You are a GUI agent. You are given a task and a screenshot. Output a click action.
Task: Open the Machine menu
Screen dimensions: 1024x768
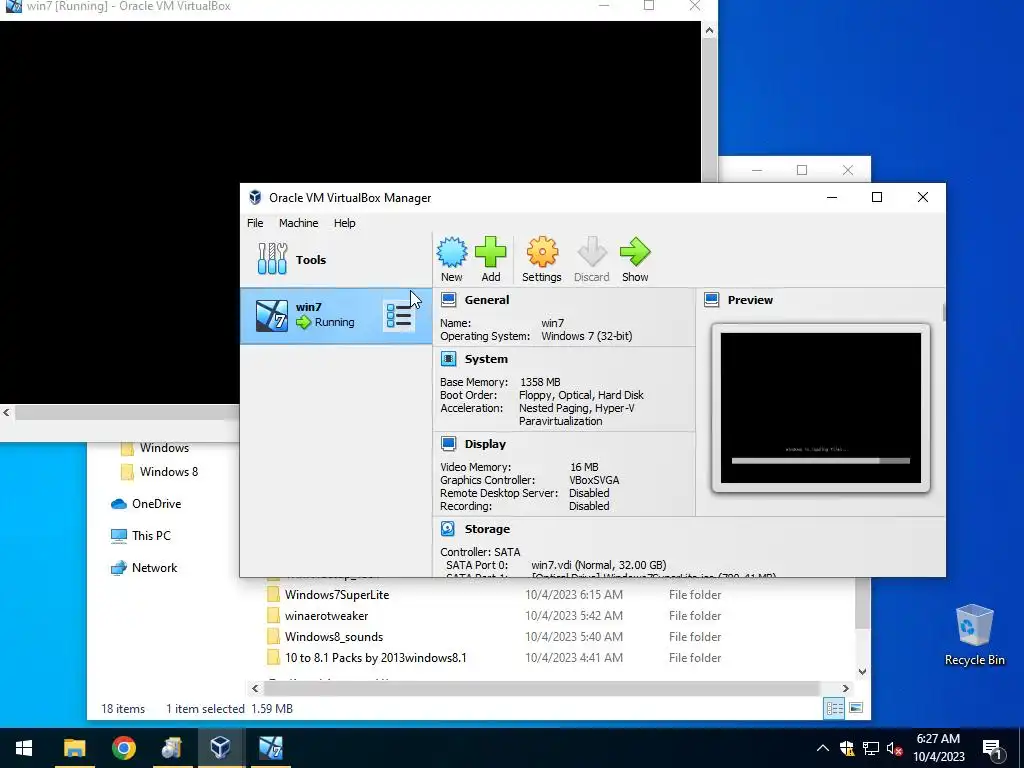[x=298, y=223]
